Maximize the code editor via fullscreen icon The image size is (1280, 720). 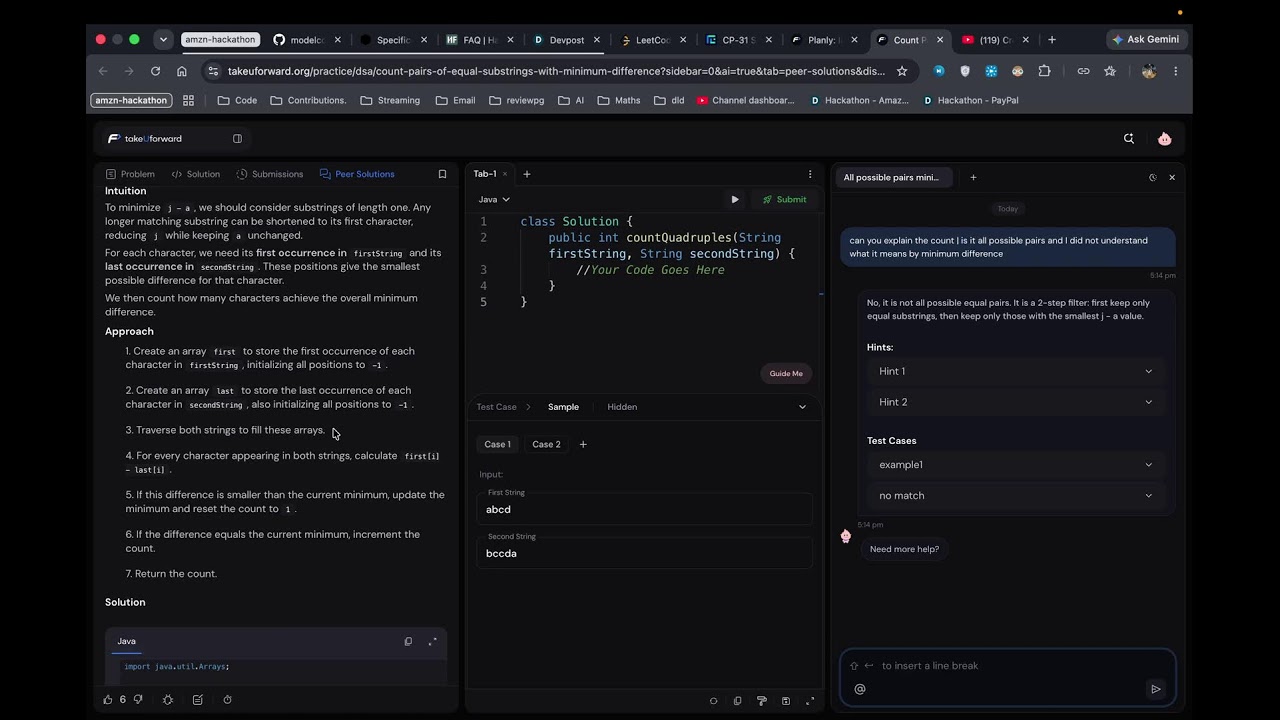coord(810,701)
